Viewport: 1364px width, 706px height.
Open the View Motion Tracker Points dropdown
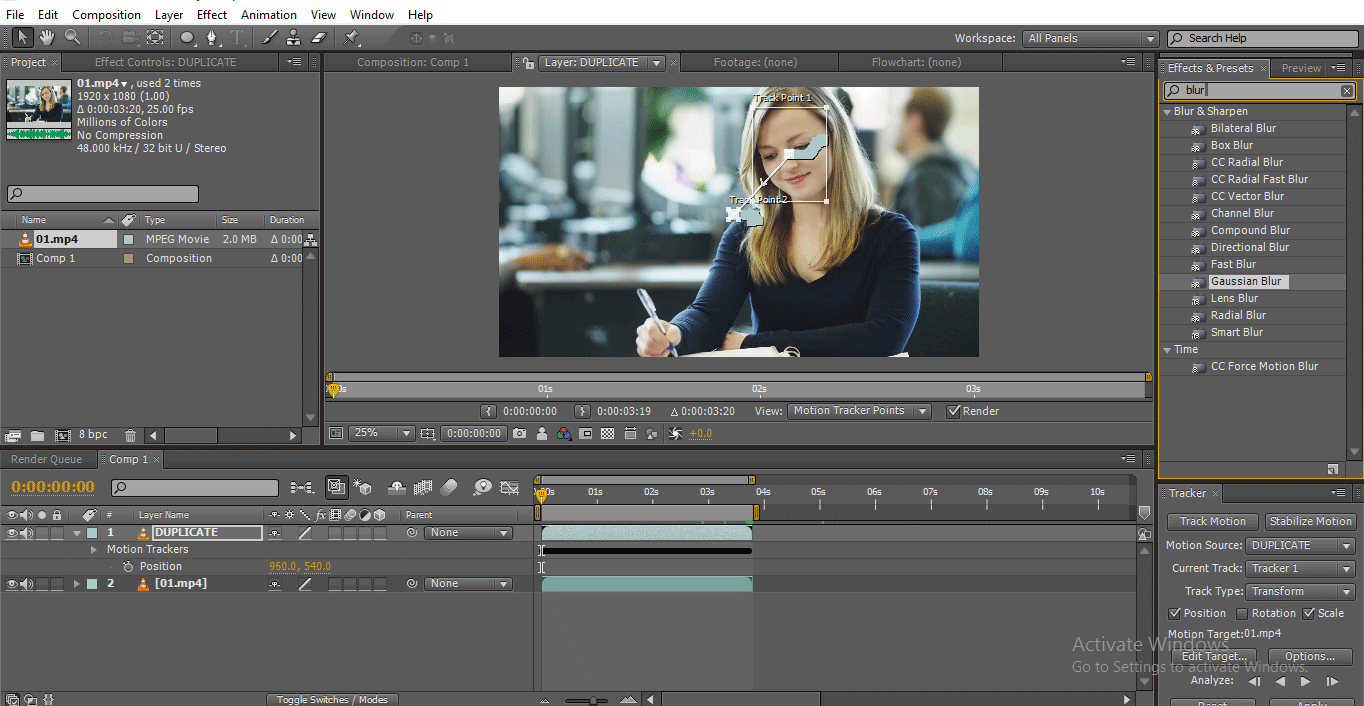pos(859,411)
